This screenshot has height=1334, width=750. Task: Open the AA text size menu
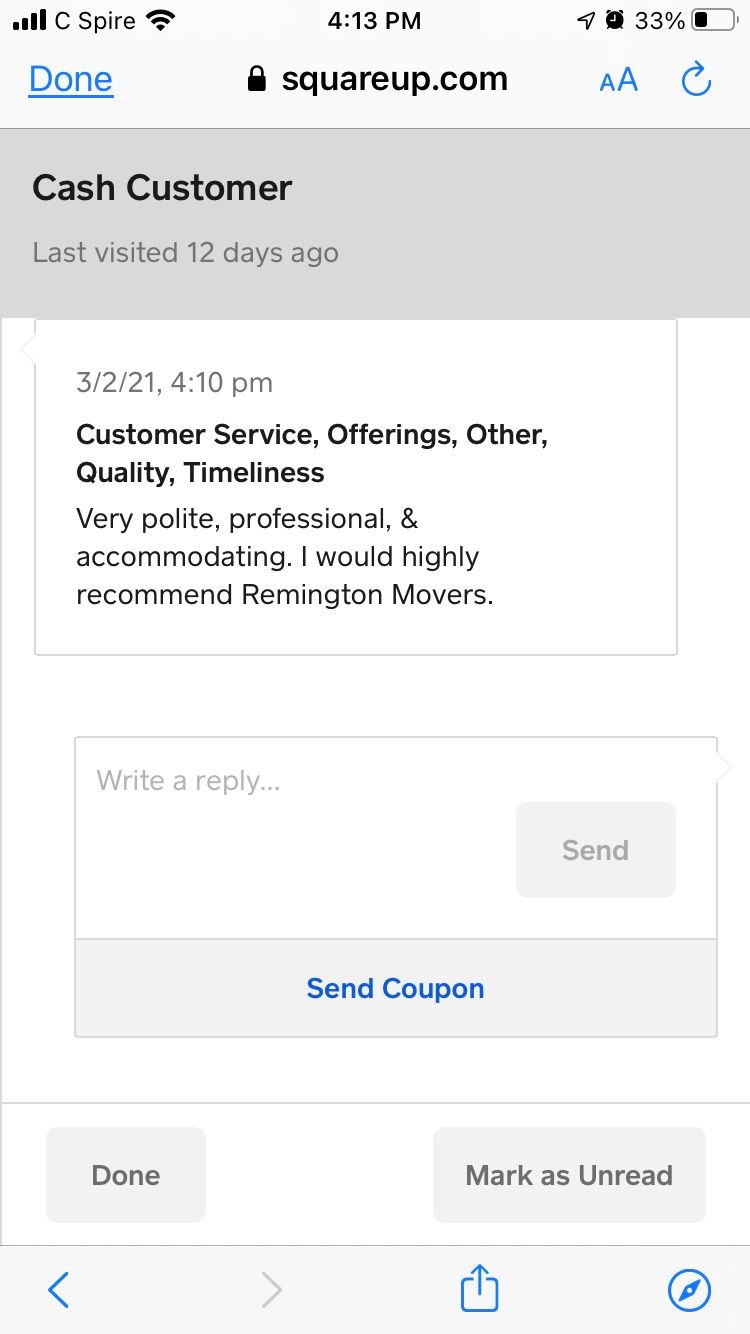pos(618,80)
